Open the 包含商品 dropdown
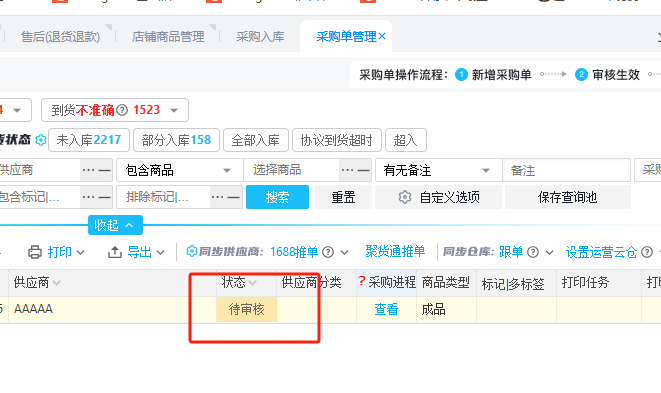 coord(180,170)
